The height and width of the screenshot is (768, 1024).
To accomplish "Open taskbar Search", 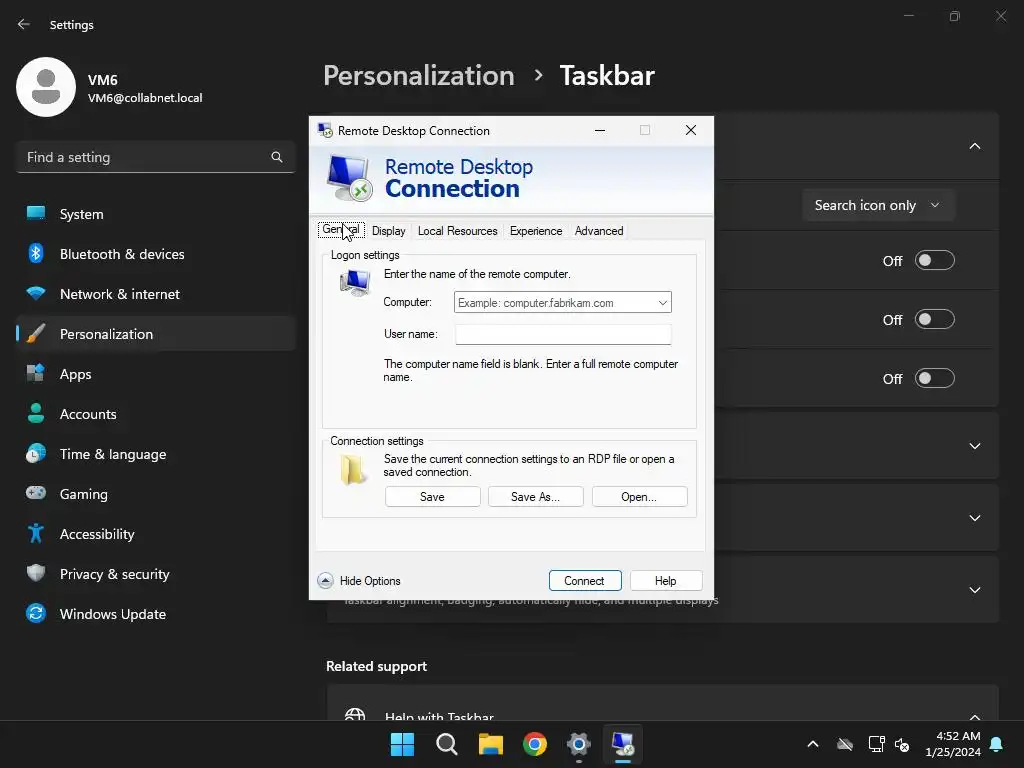I will point(447,744).
